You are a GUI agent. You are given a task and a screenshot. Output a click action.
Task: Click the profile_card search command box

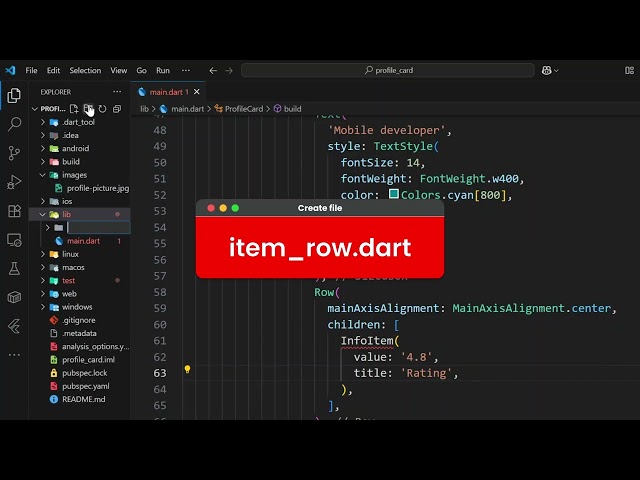click(388, 70)
